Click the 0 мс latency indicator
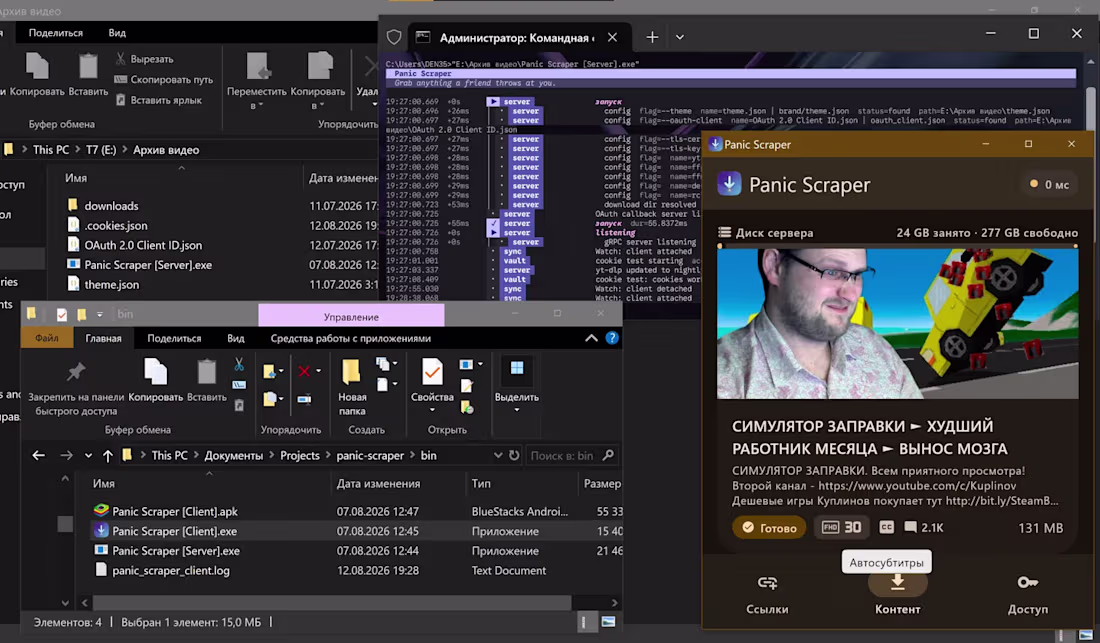 click(x=1049, y=184)
